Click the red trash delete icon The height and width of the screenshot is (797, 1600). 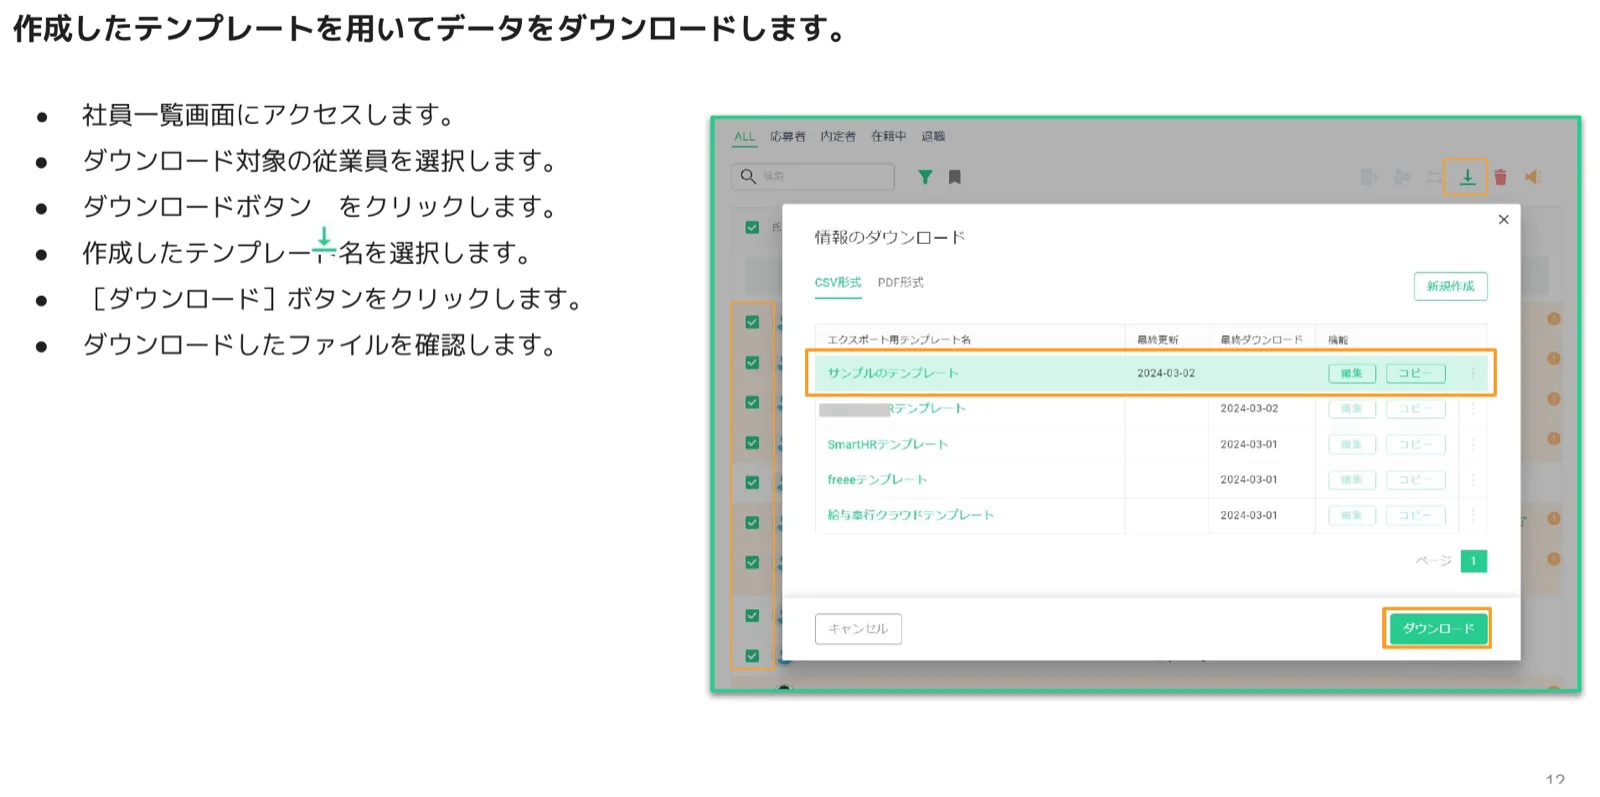pos(1500,177)
